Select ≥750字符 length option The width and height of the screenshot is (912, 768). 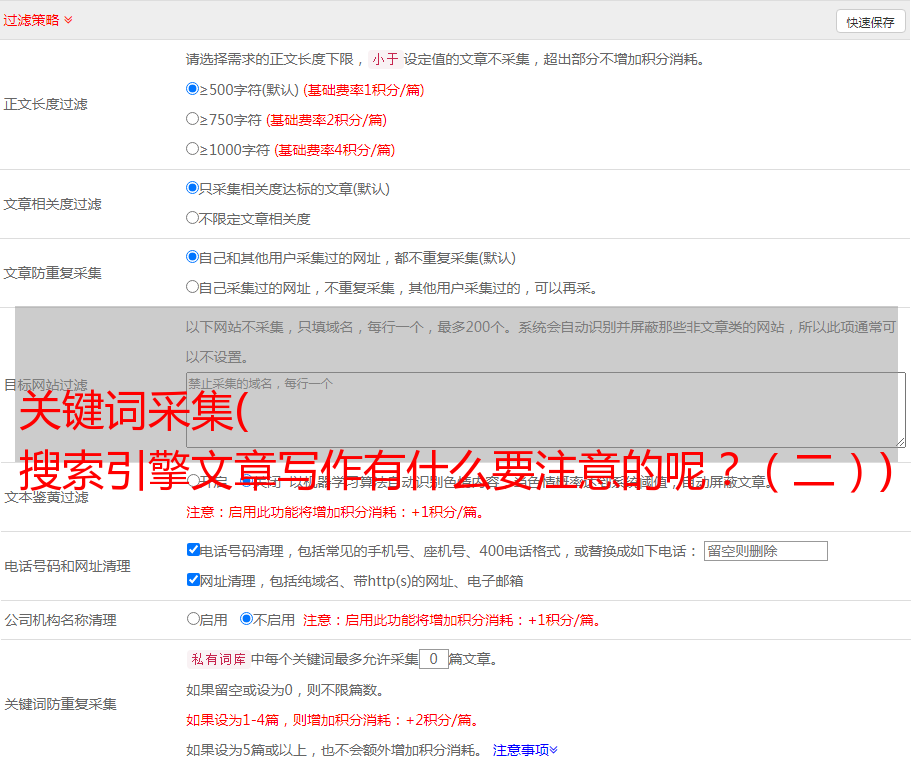192,119
